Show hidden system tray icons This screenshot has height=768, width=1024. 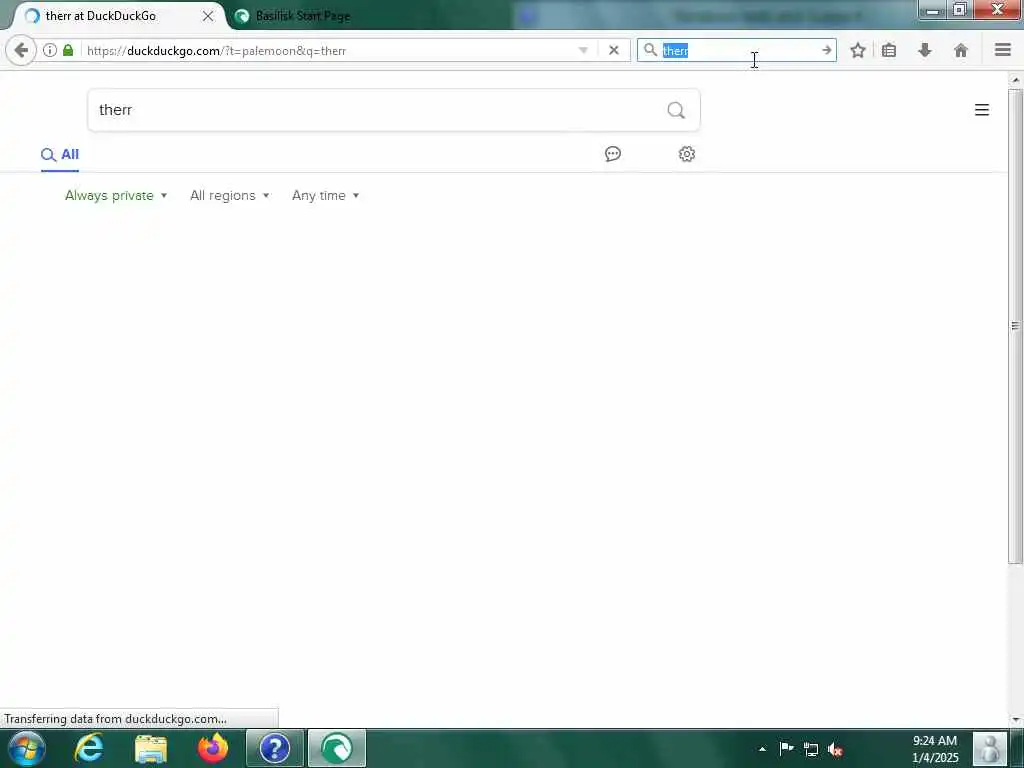click(762, 749)
